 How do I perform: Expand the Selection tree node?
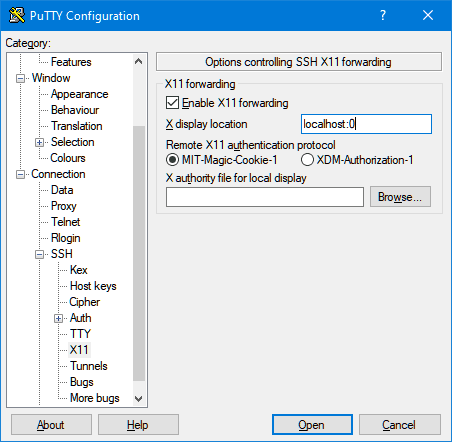(x=39, y=143)
